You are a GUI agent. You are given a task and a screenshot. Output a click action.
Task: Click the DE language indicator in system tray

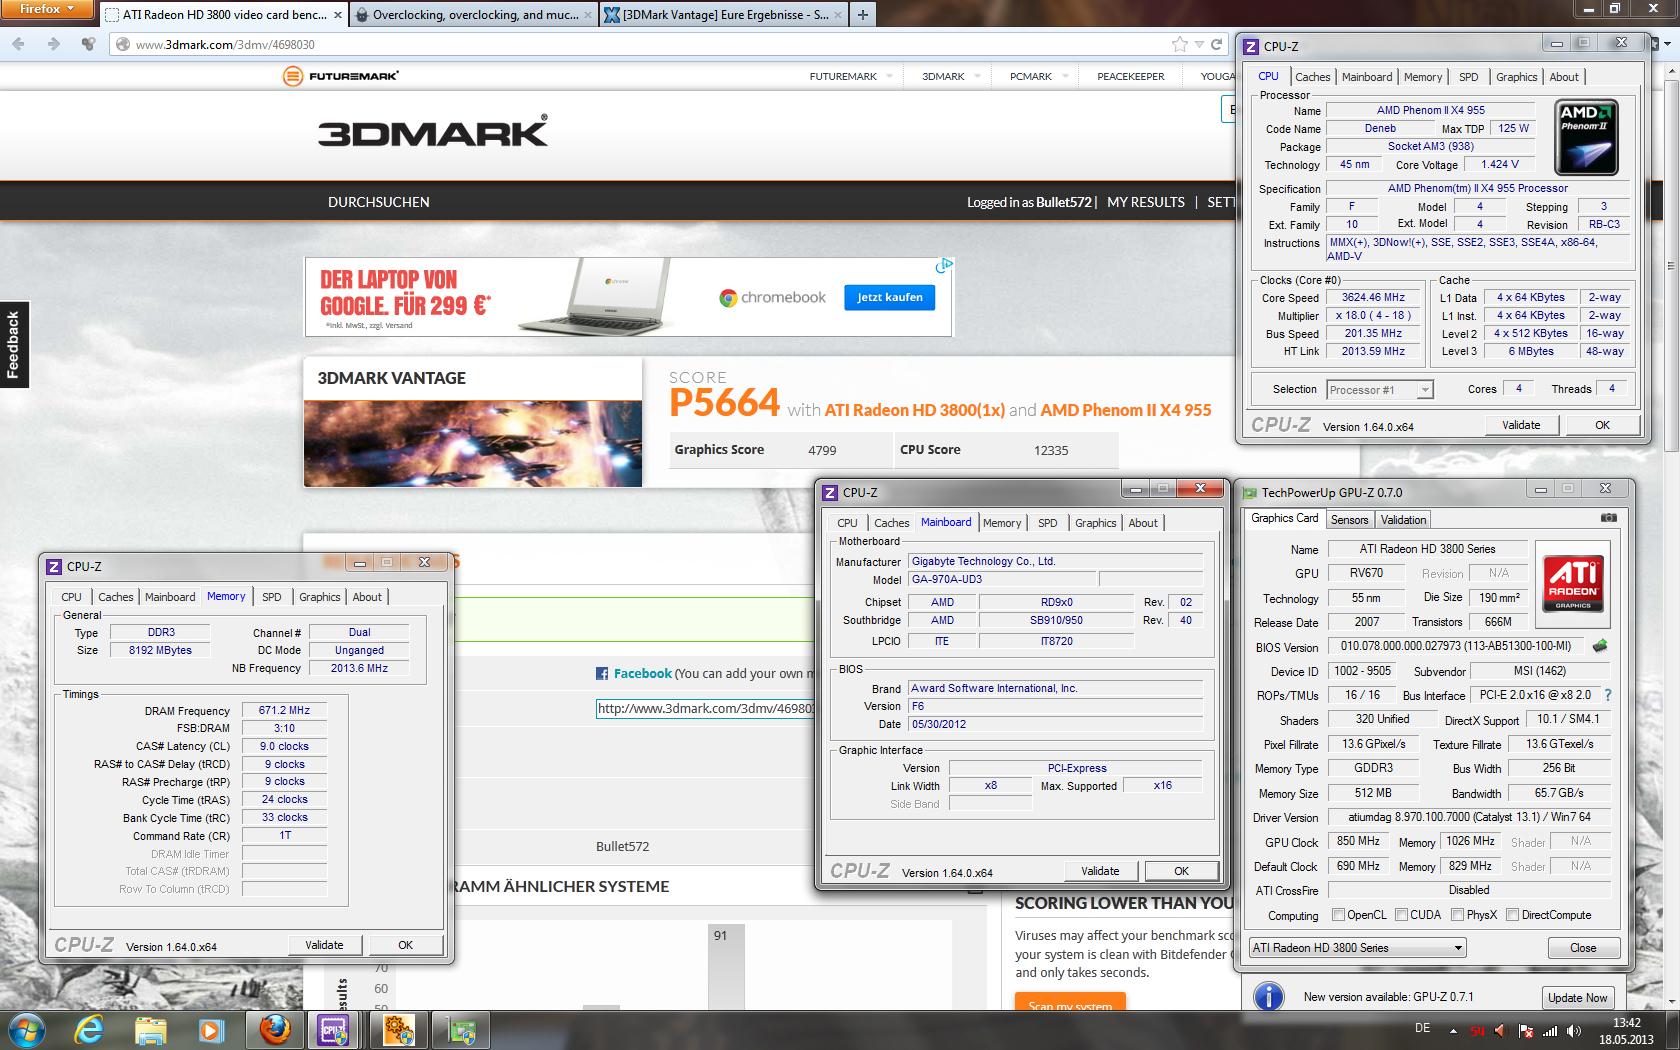pos(1422,1029)
